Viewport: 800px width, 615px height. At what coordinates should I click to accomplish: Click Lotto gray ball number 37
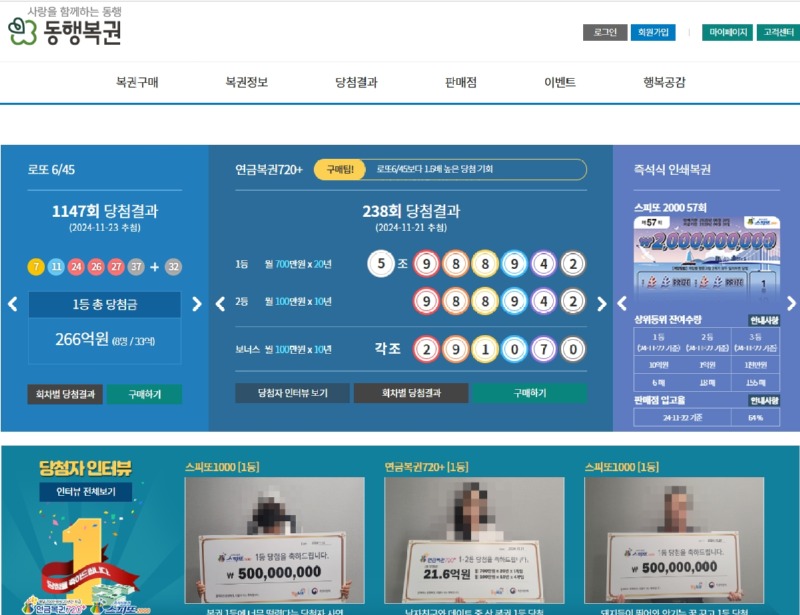click(x=136, y=266)
